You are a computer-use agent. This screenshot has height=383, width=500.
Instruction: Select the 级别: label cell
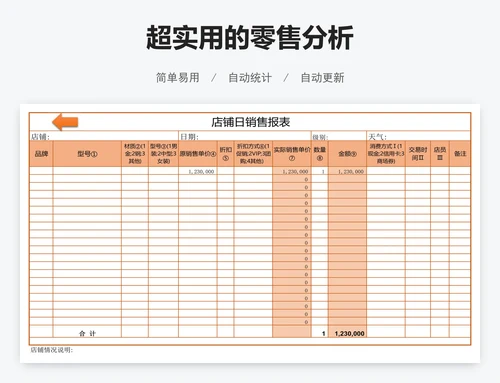coord(339,136)
